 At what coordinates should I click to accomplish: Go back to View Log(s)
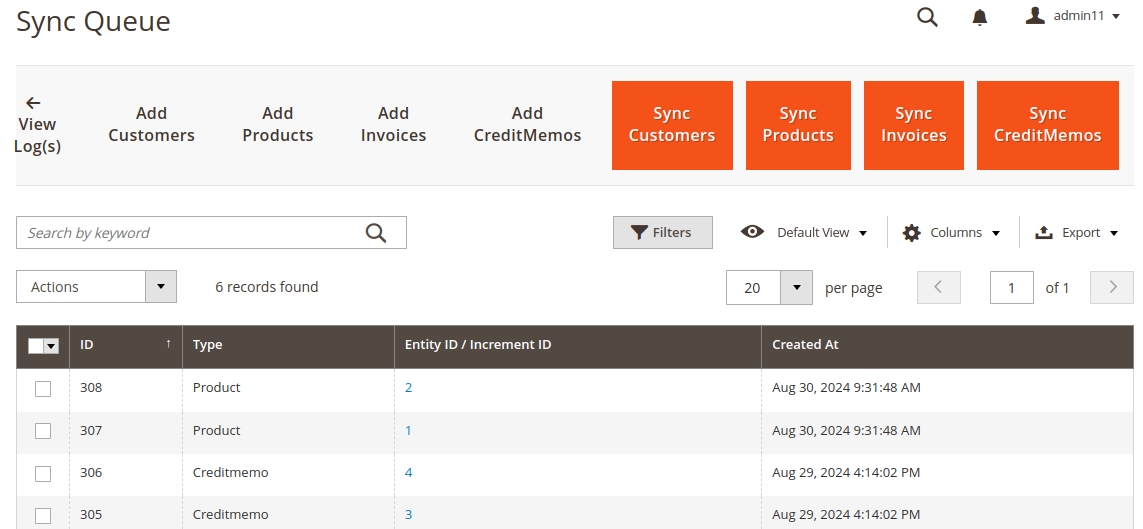point(37,125)
